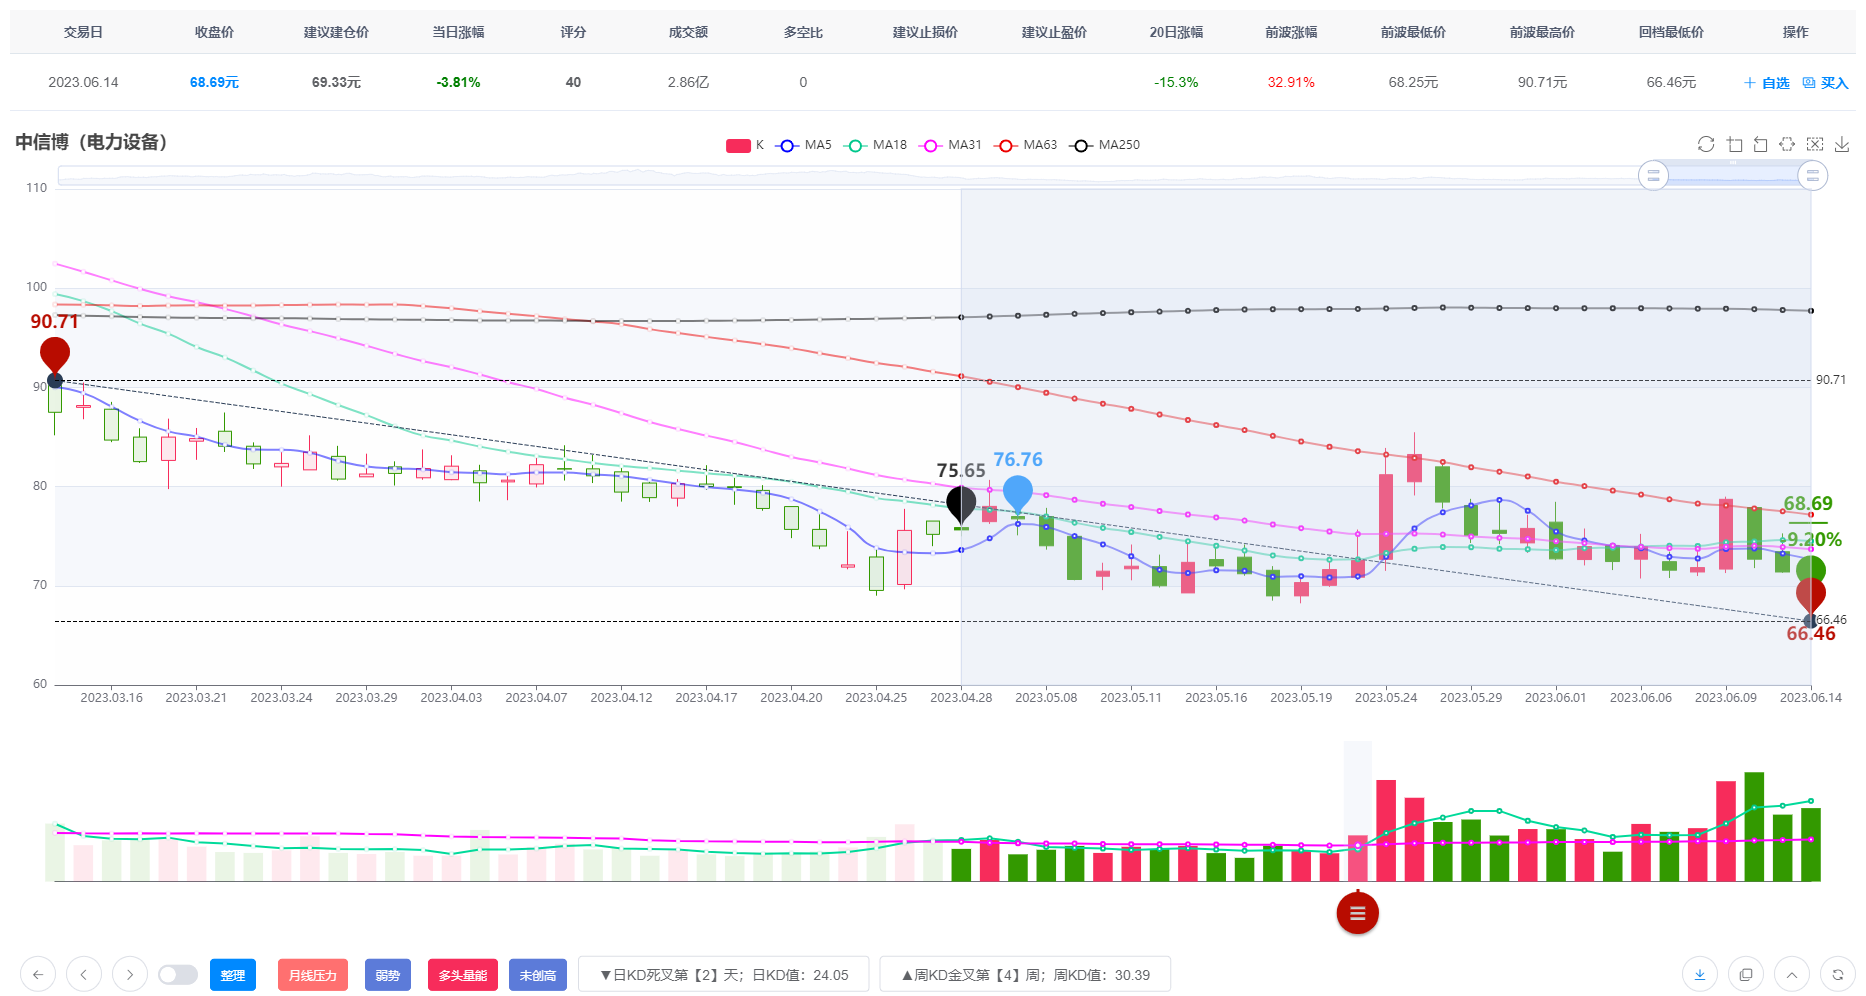Click the 32.91% previous wave gain cell
Screen dimensions: 1866x996
pos(1291,82)
